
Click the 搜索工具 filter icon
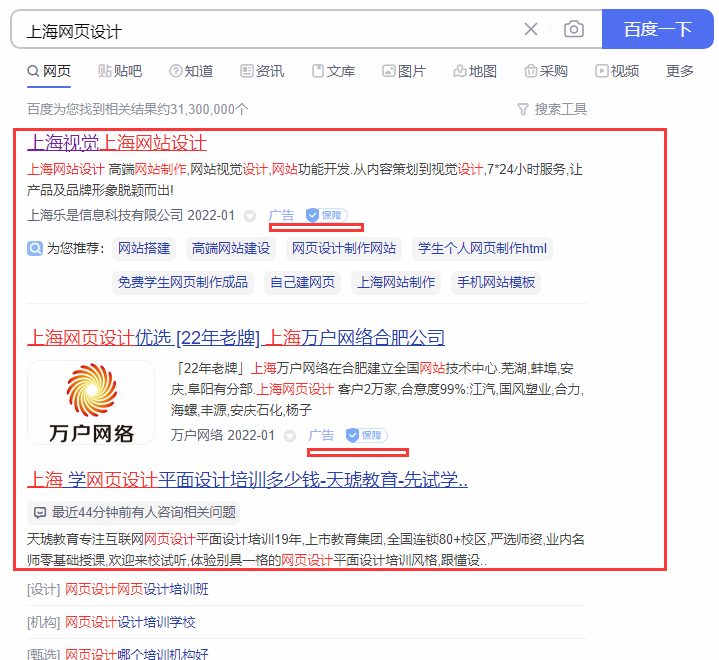point(522,109)
